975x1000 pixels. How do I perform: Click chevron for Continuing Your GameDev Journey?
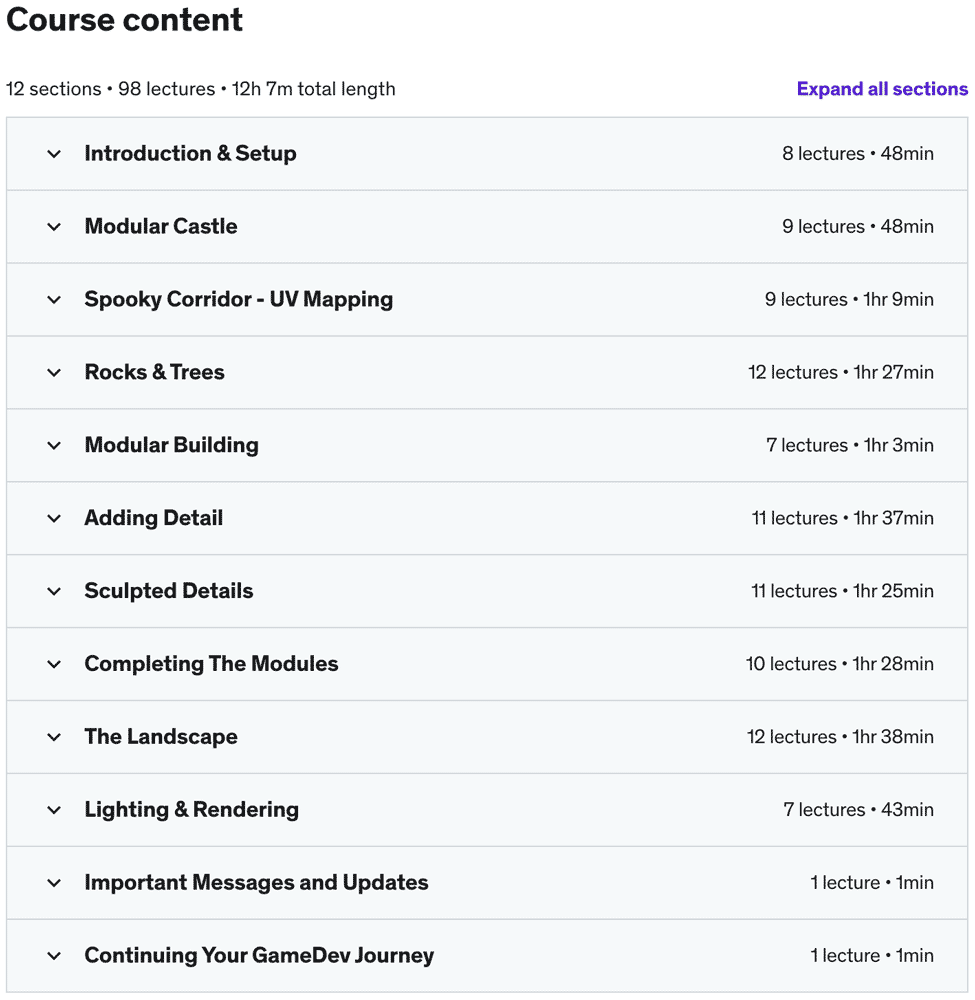54,957
